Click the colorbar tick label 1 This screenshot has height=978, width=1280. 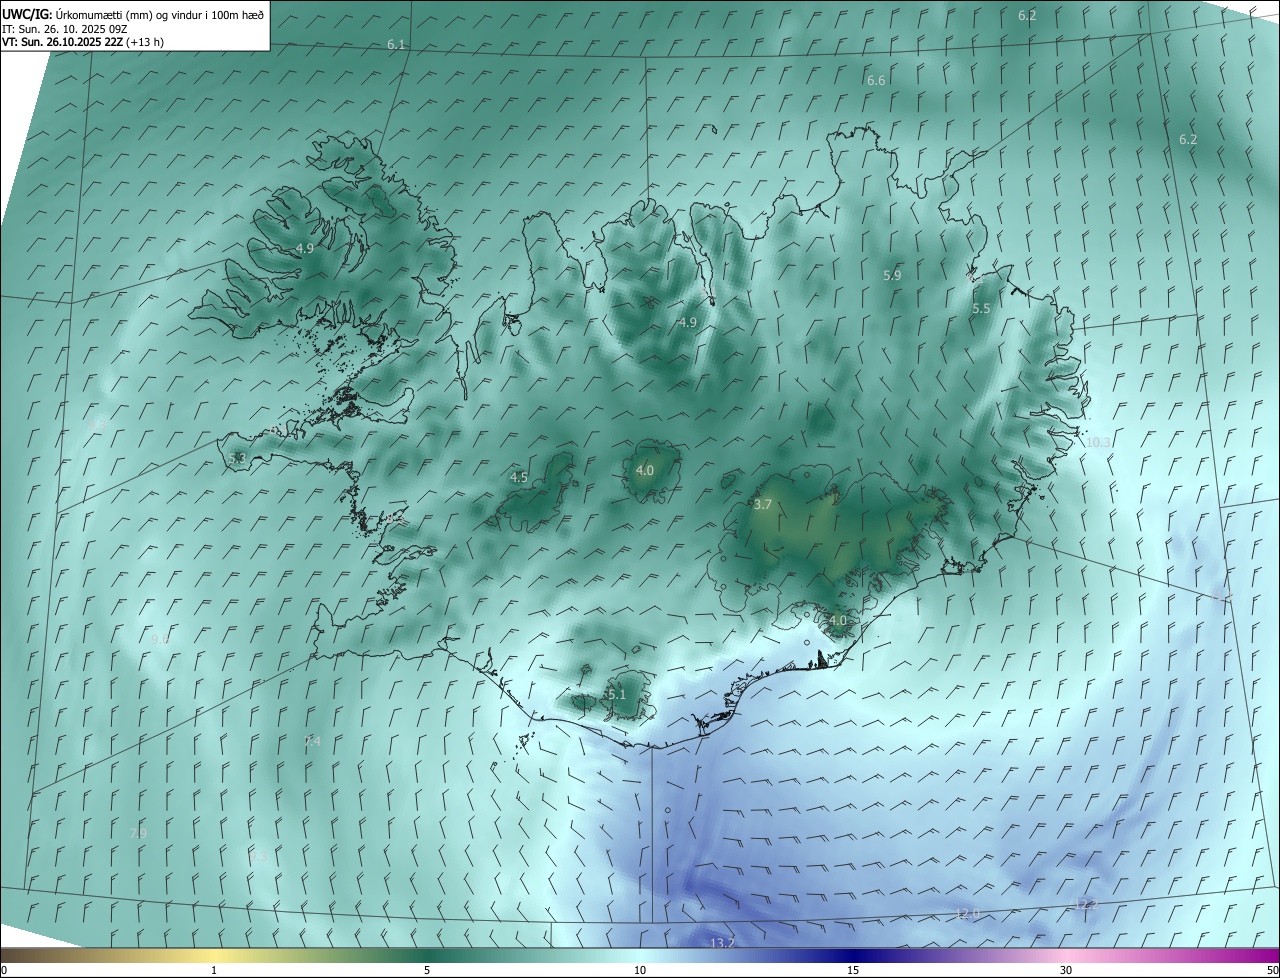[x=214, y=970]
